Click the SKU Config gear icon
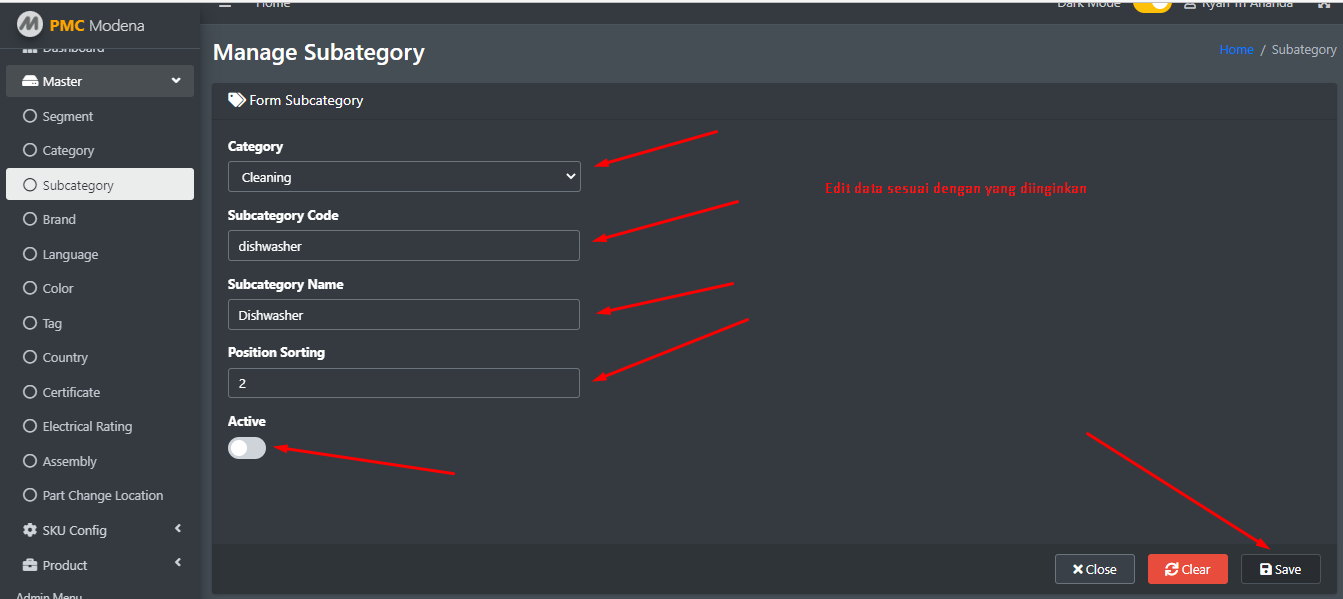The image size is (1343, 599). tap(30, 530)
